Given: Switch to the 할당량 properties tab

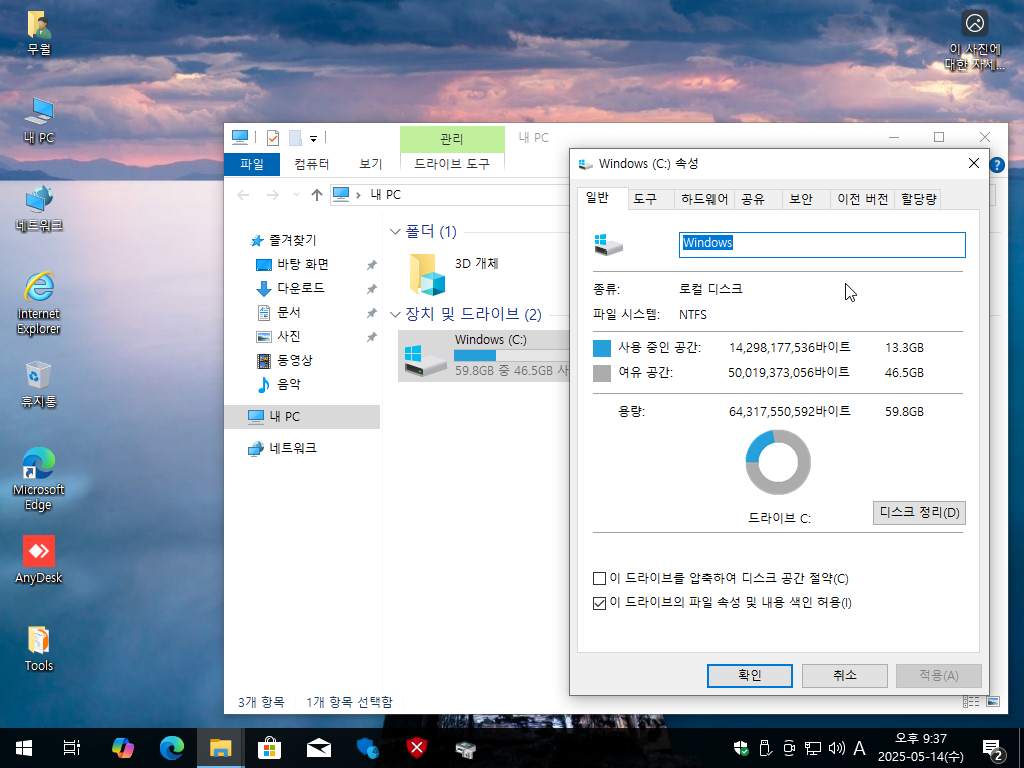Looking at the screenshot, I should (x=919, y=199).
